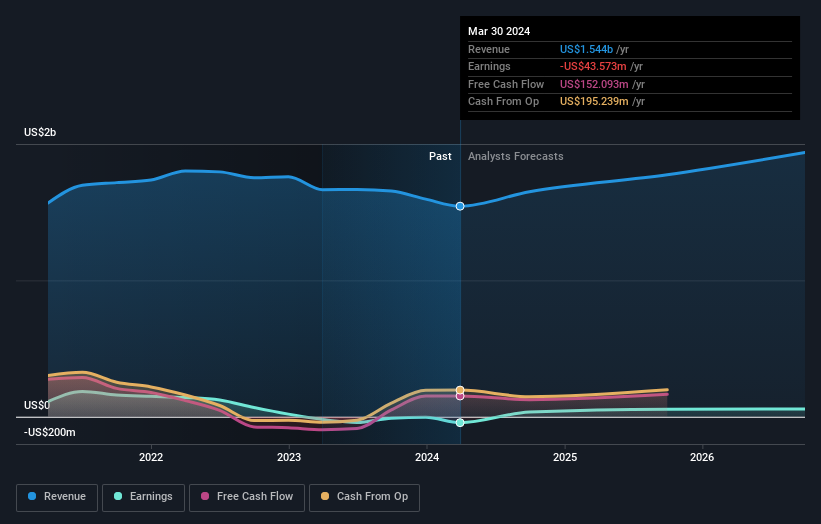Click the pink Free Cash Flow data point
This screenshot has width=821, height=524.
pyautogui.click(x=460, y=396)
